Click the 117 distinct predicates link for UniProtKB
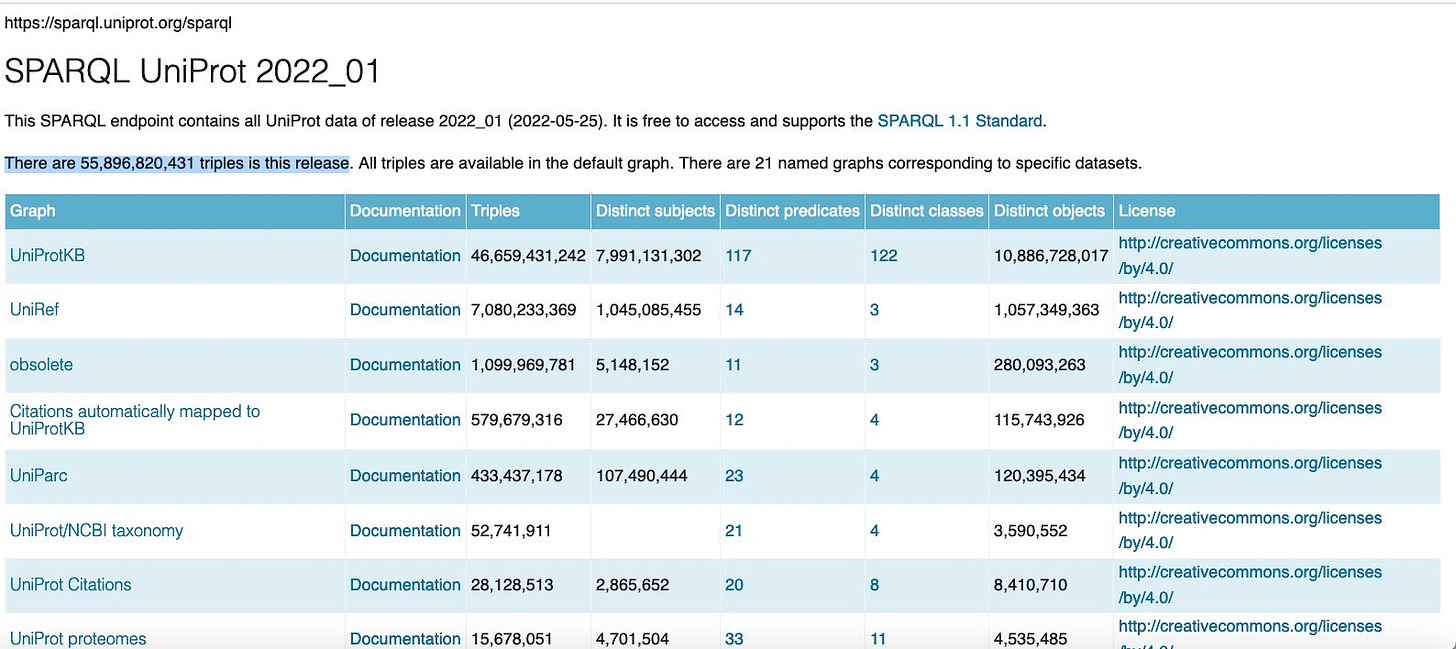 coord(737,255)
